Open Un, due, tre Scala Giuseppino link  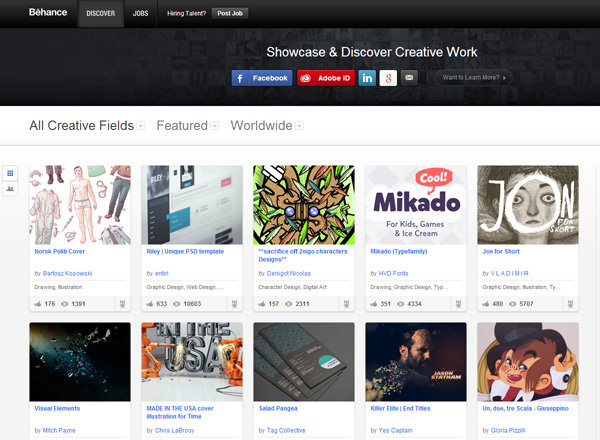[x=525, y=408]
